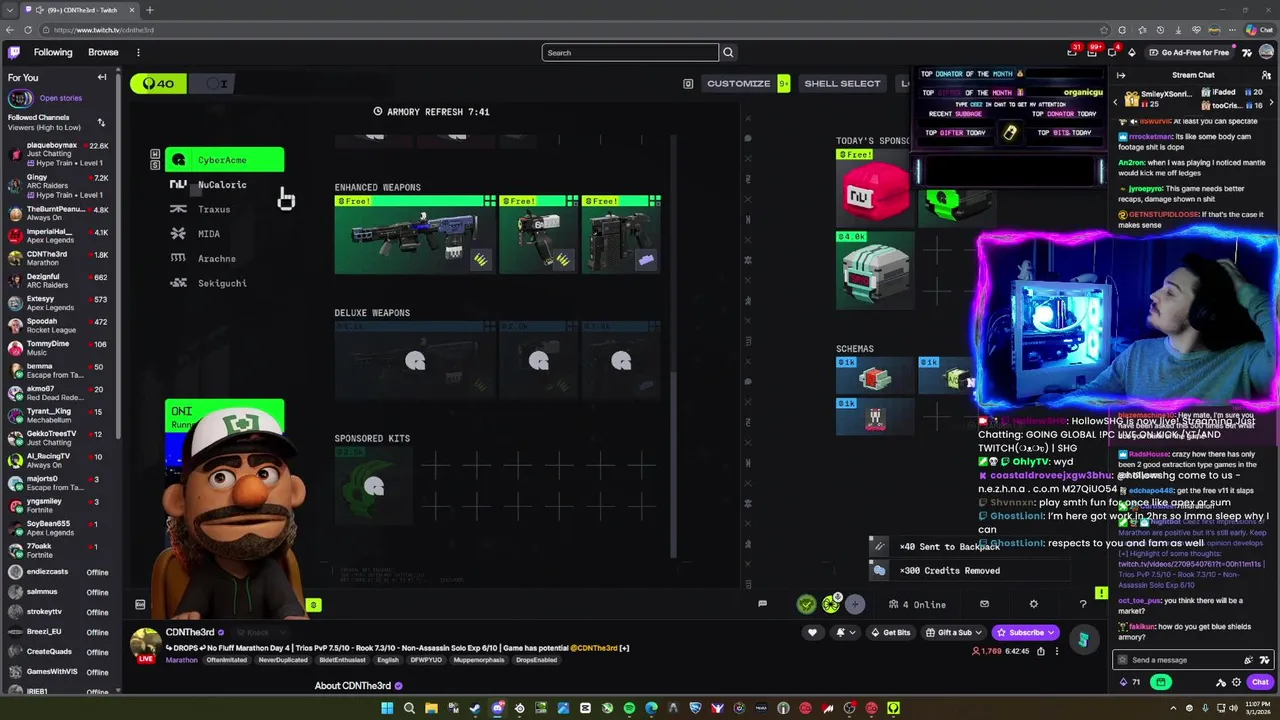Screen dimensions: 1280x720
Task: Open stories link in sidebar
Action: 60,98
